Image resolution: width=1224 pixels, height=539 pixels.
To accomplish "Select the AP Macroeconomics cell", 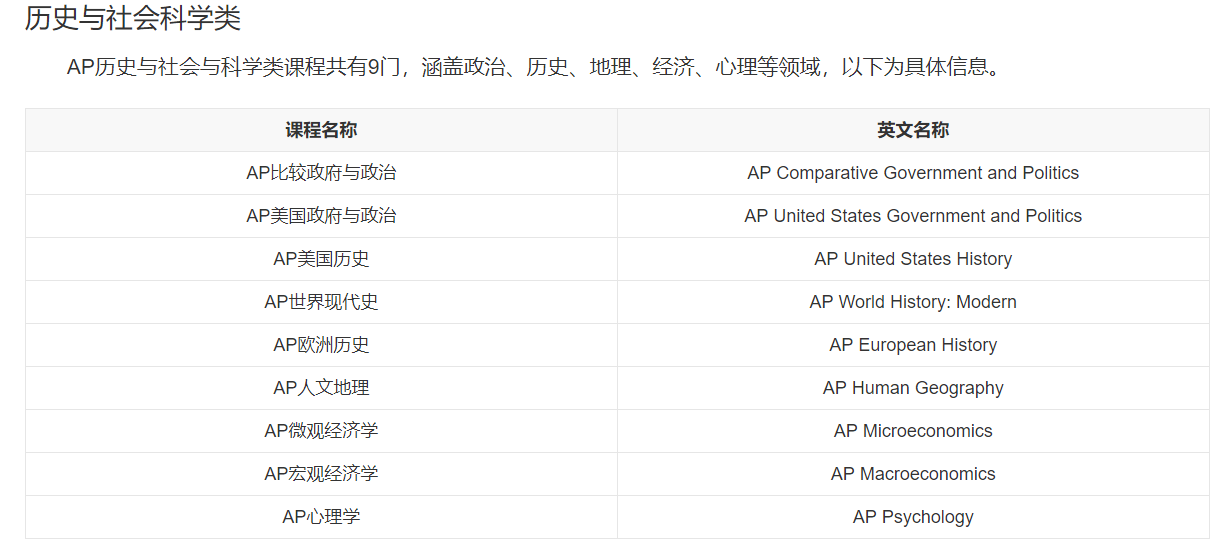I will click(x=913, y=474).
